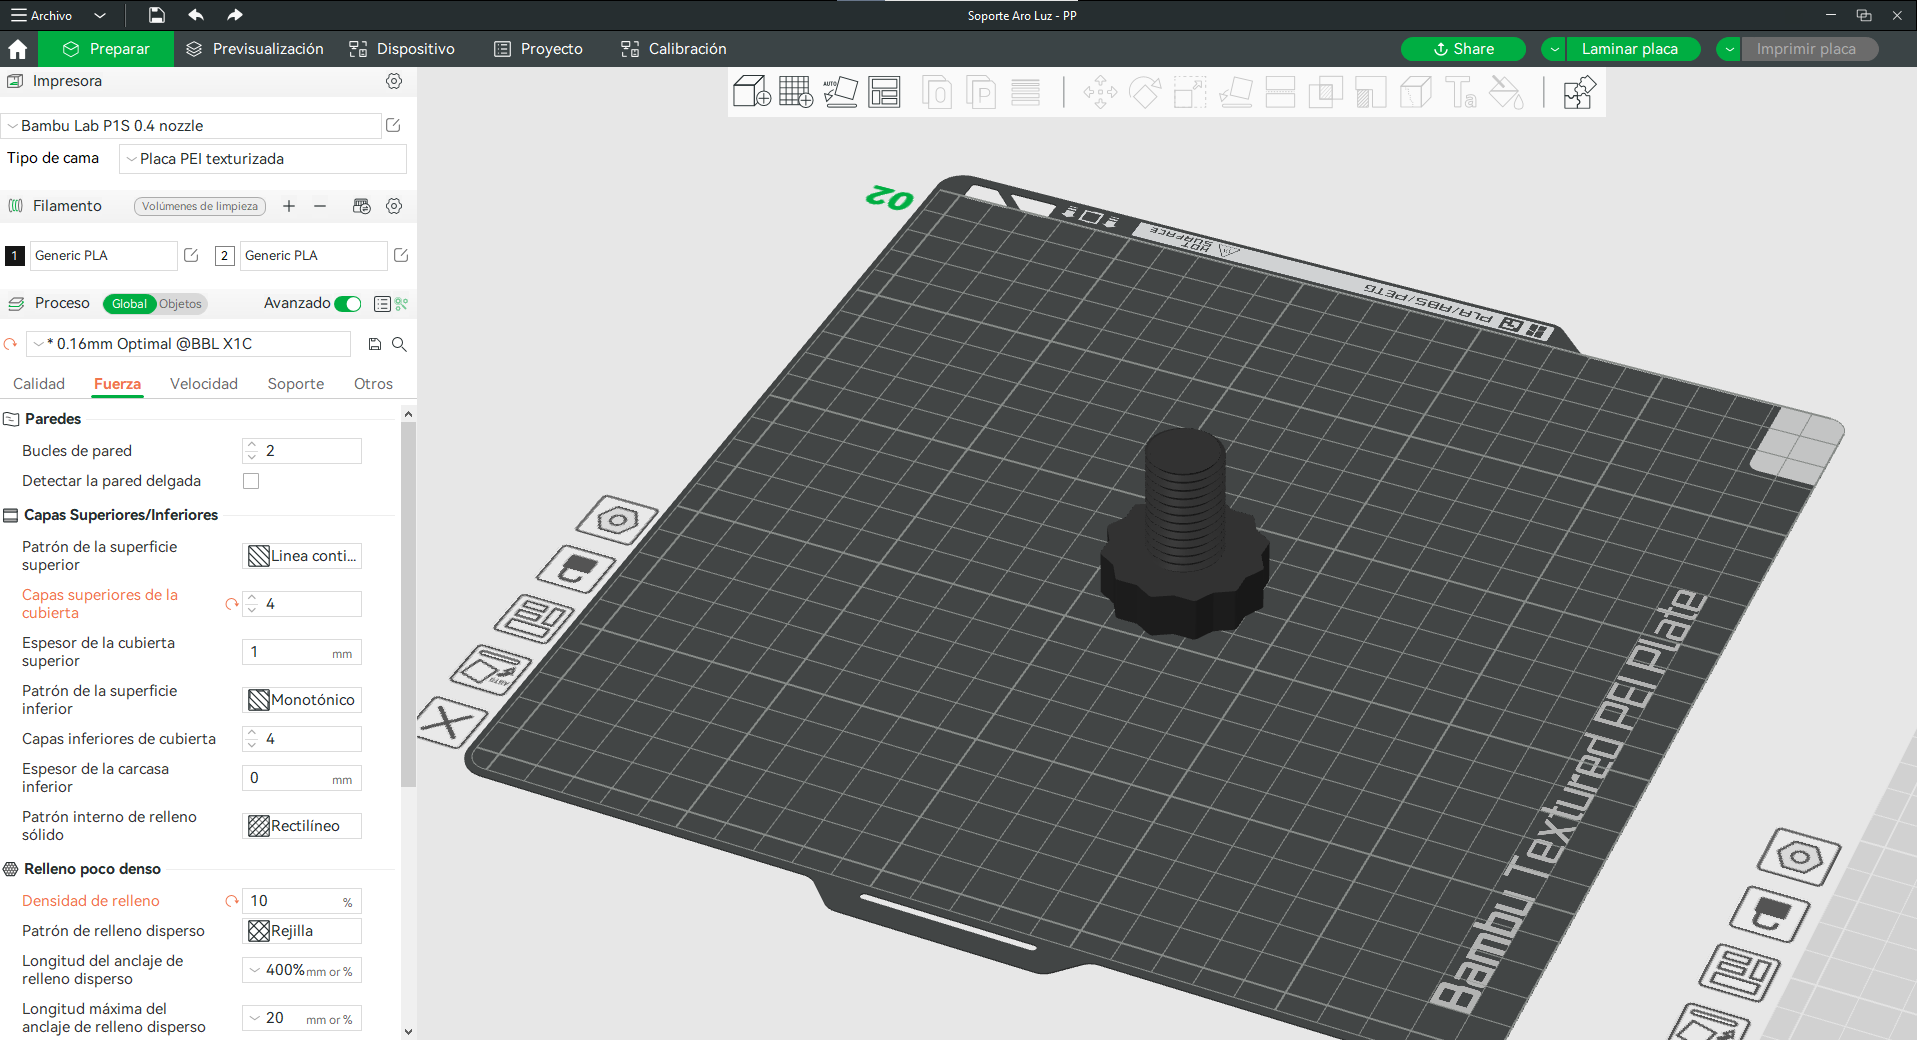Open Placa PEI texturizada bed type dropdown
This screenshot has height=1040, width=1917.
(263, 159)
